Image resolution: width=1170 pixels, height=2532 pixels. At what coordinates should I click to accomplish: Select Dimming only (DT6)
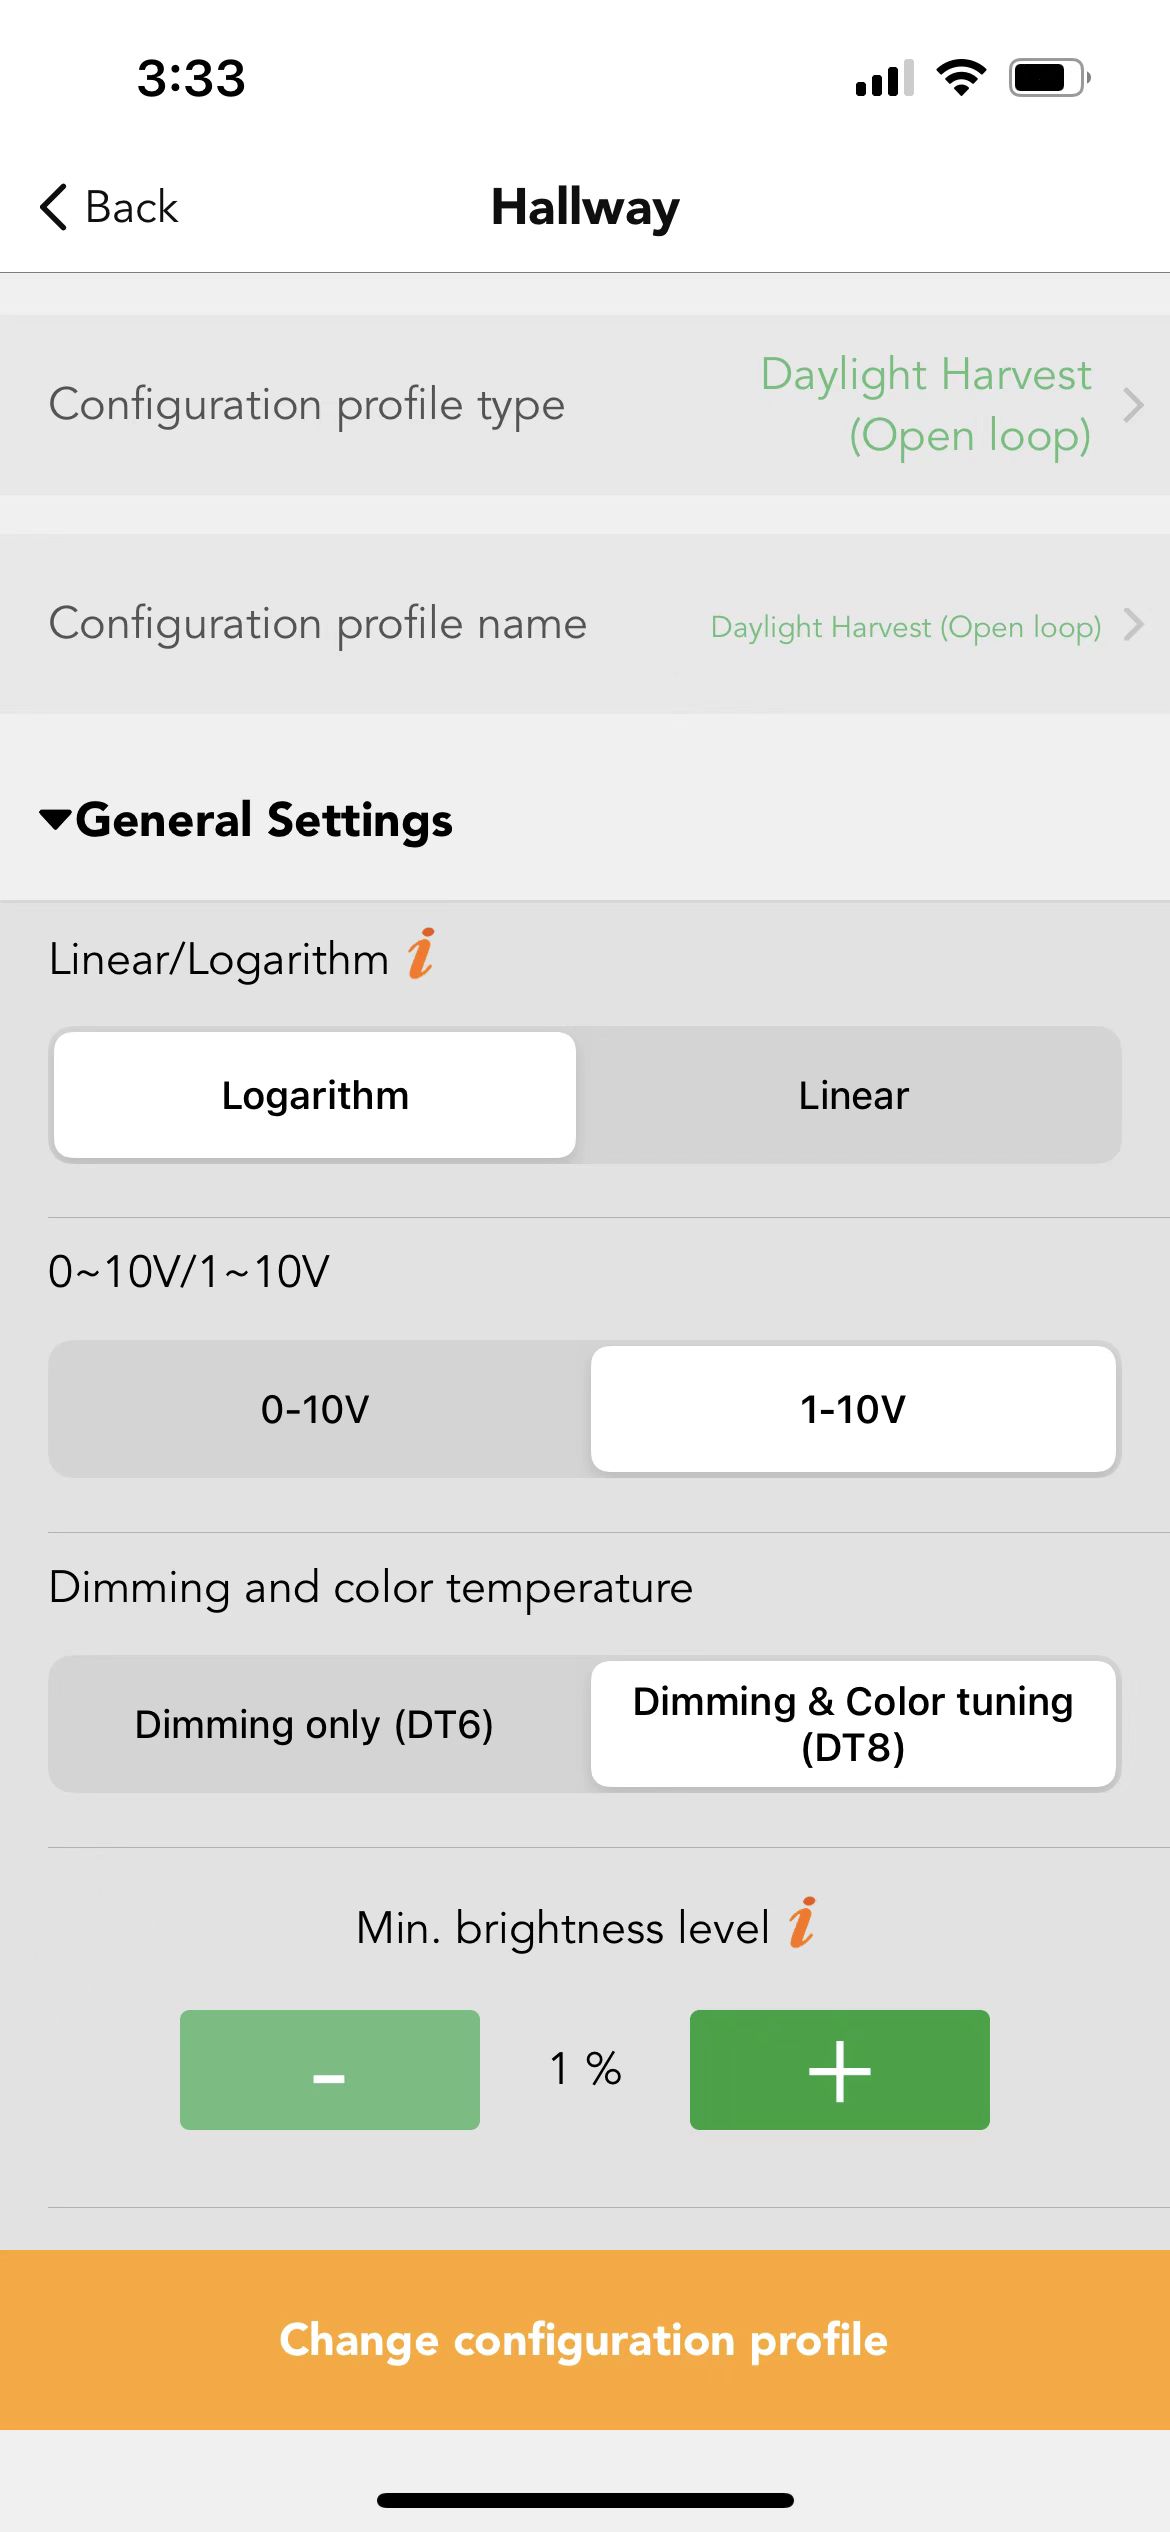pyautogui.click(x=315, y=1724)
